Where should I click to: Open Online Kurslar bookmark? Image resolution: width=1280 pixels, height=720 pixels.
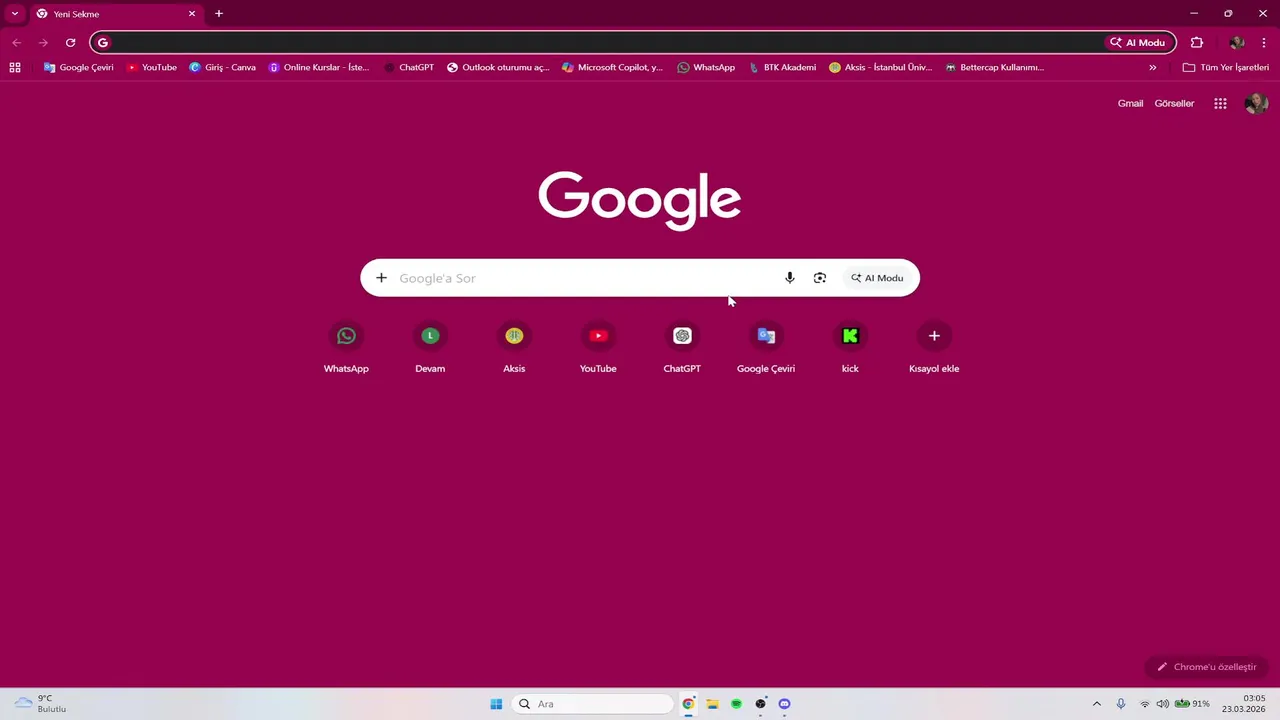coord(318,67)
